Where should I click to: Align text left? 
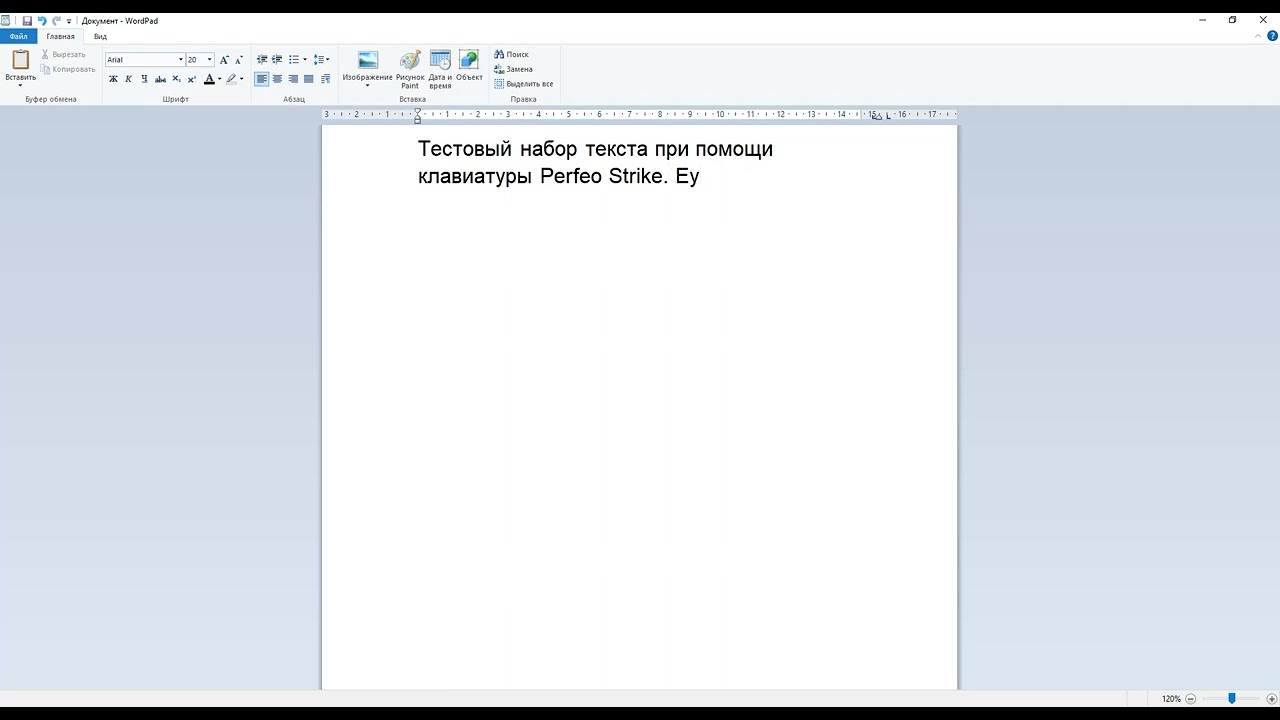pyautogui.click(x=262, y=79)
